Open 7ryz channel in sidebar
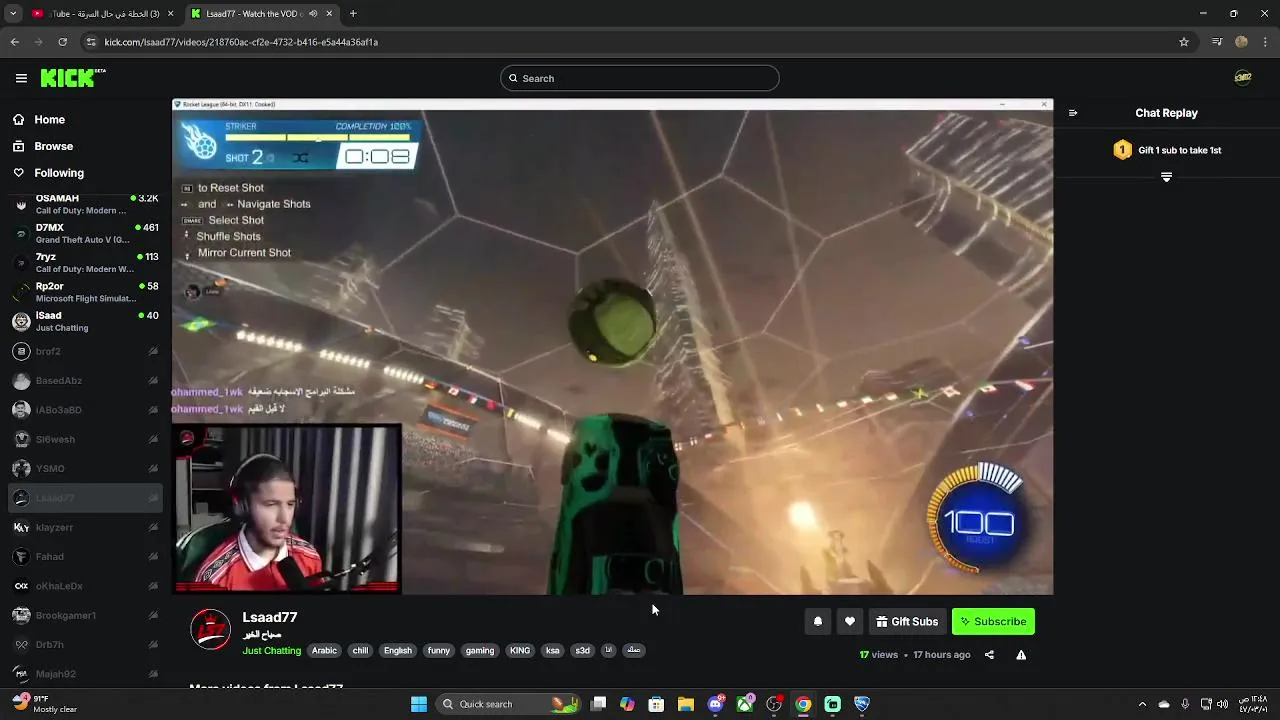The width and height of the screenshot is (1280, 720). click(x=85, y=262)
